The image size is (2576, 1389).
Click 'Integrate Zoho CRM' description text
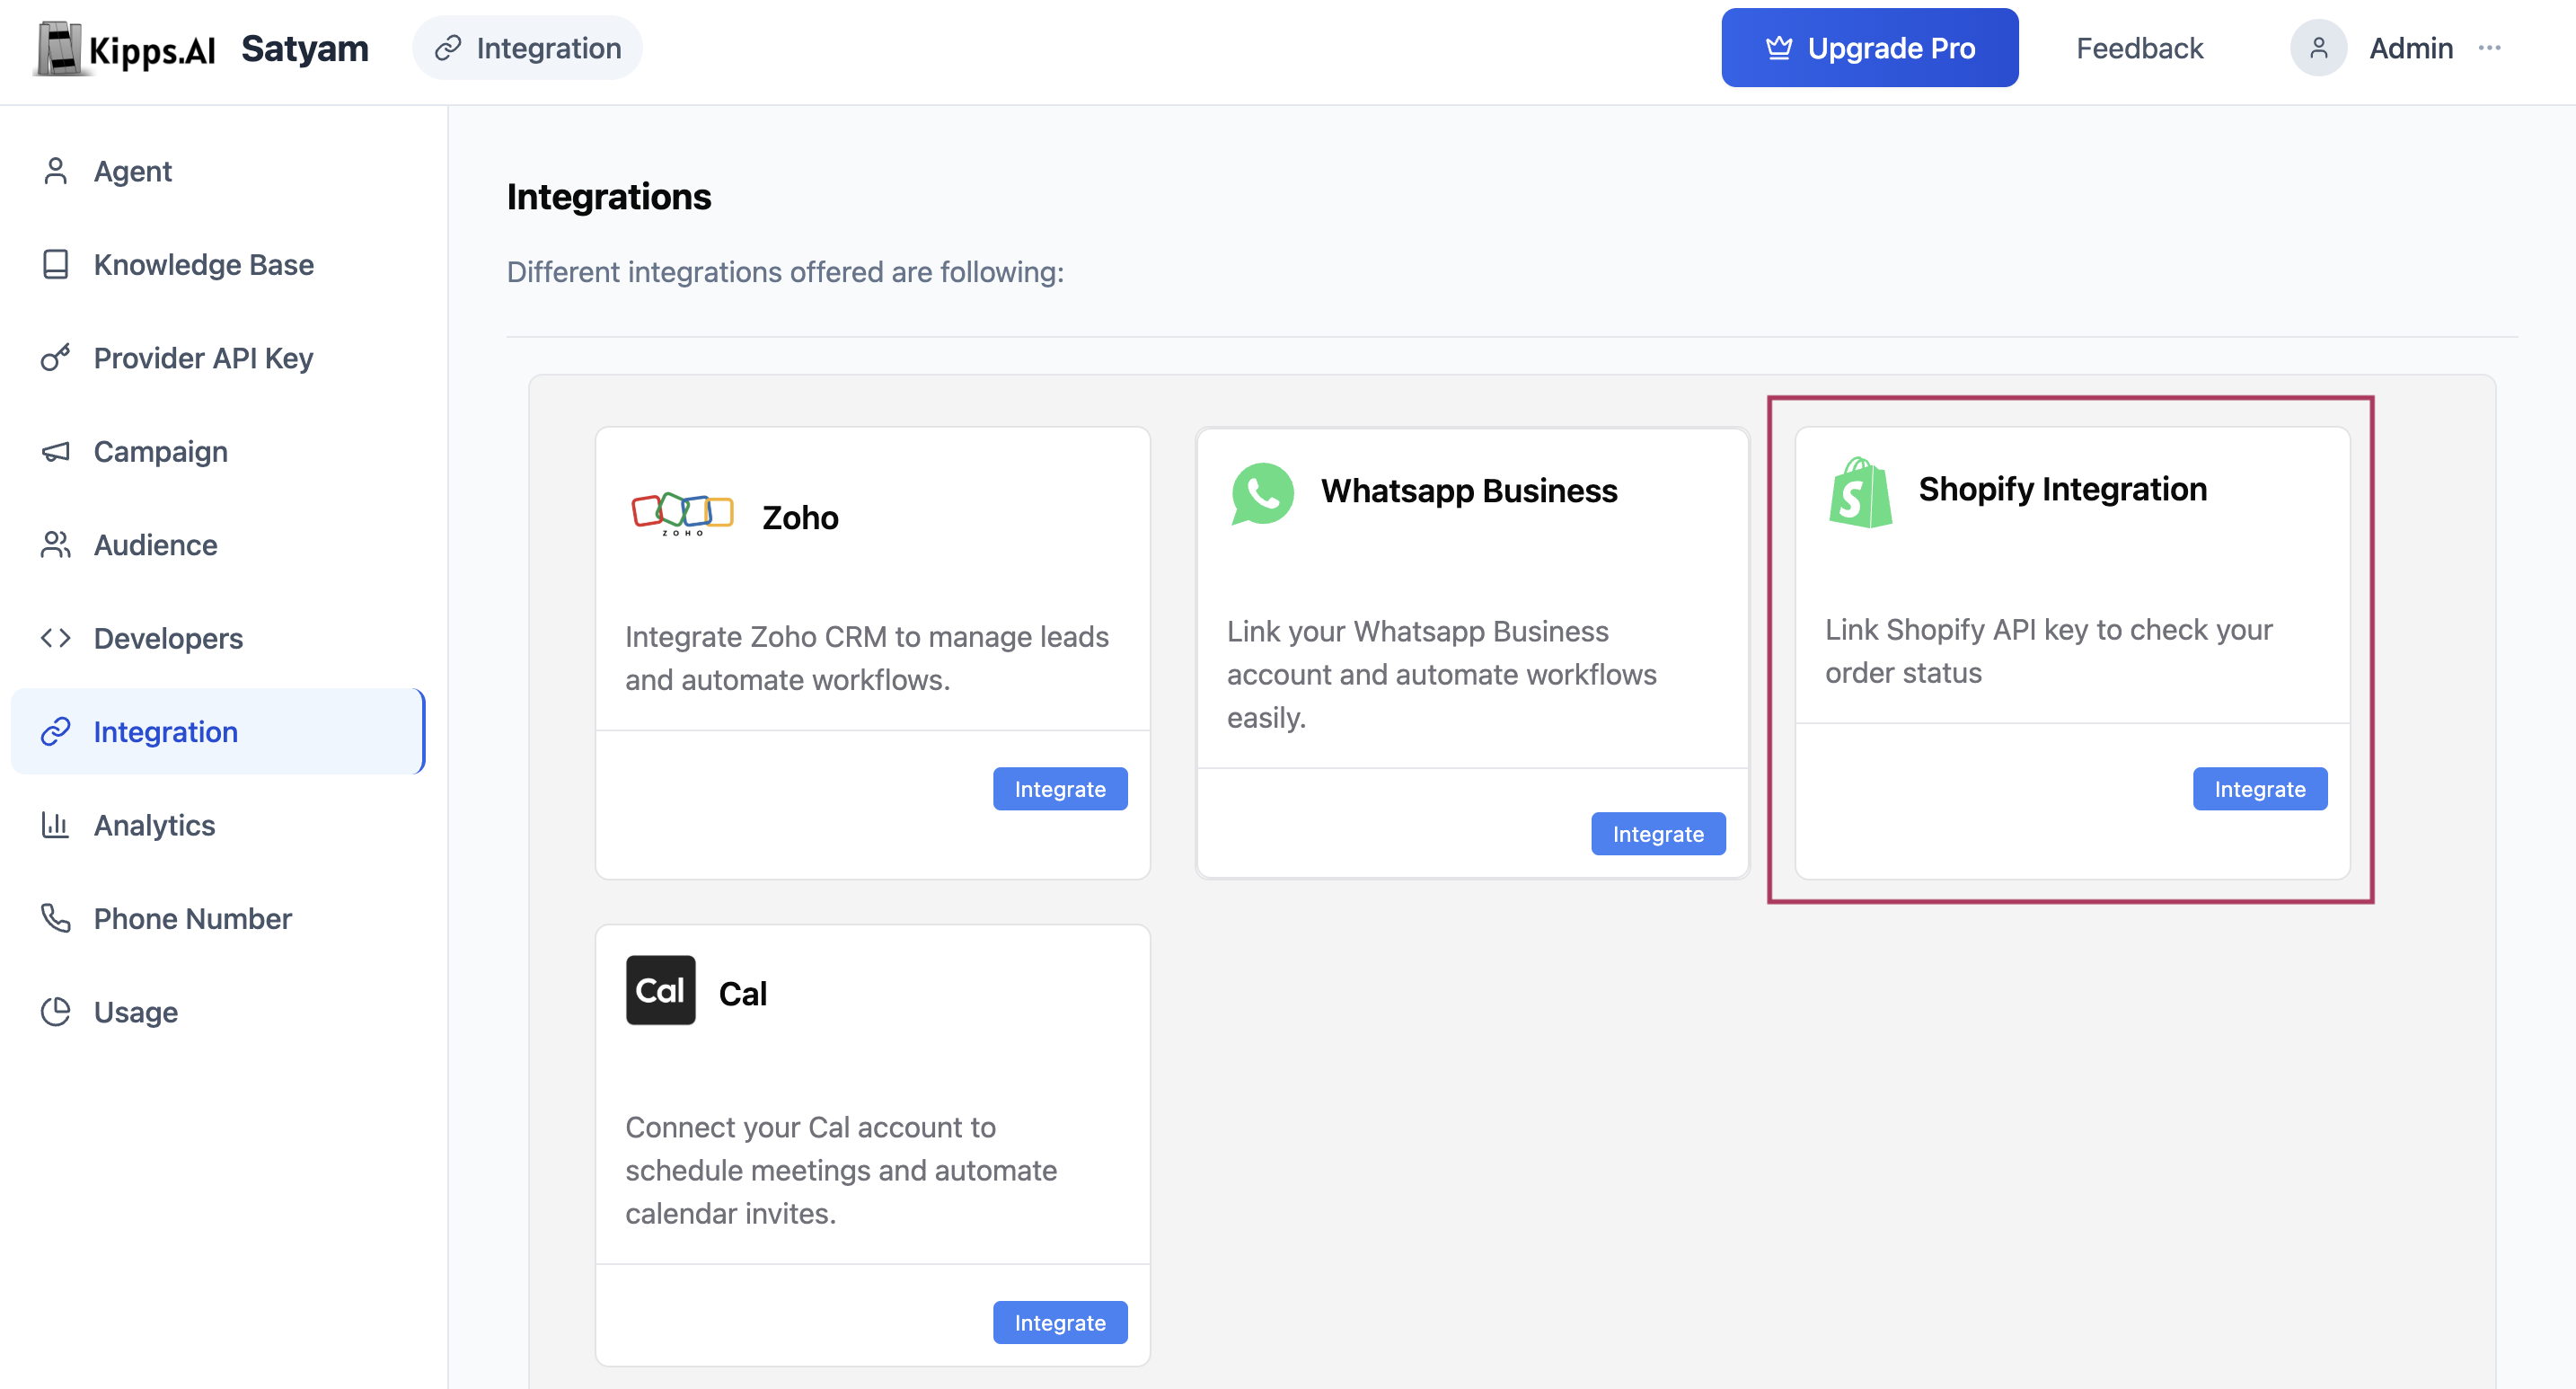click(867, 658)
